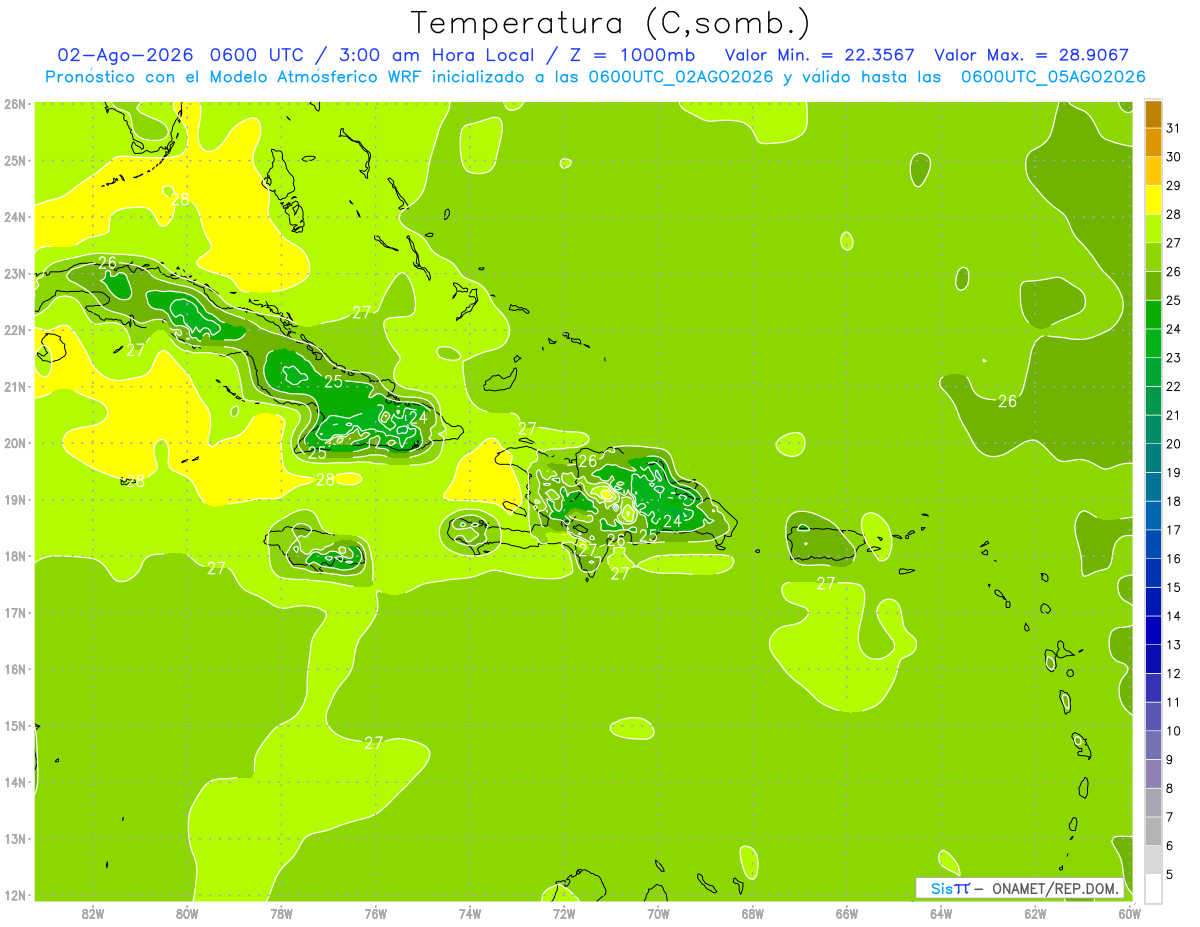This screenshot has height=927, width=1200.
Task: Pick the legend color band between 22 and 23
Action: (x=1153, y=372)
